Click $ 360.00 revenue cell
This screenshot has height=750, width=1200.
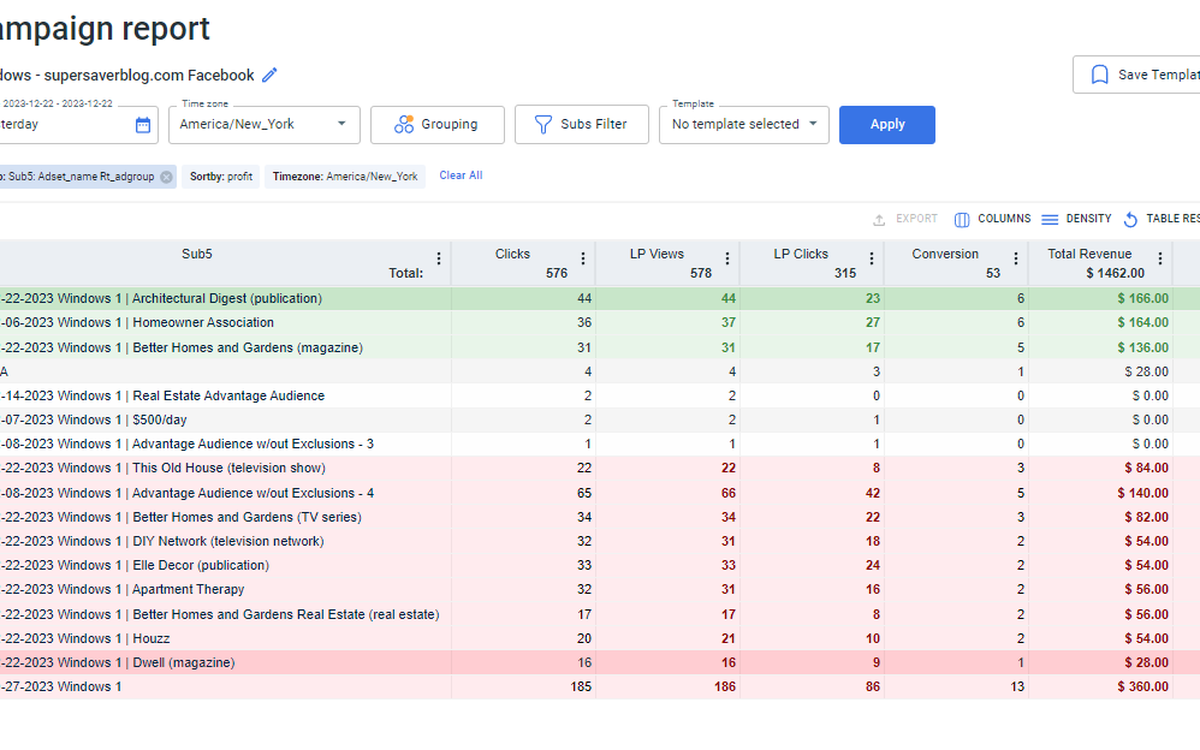point(1143,687)
